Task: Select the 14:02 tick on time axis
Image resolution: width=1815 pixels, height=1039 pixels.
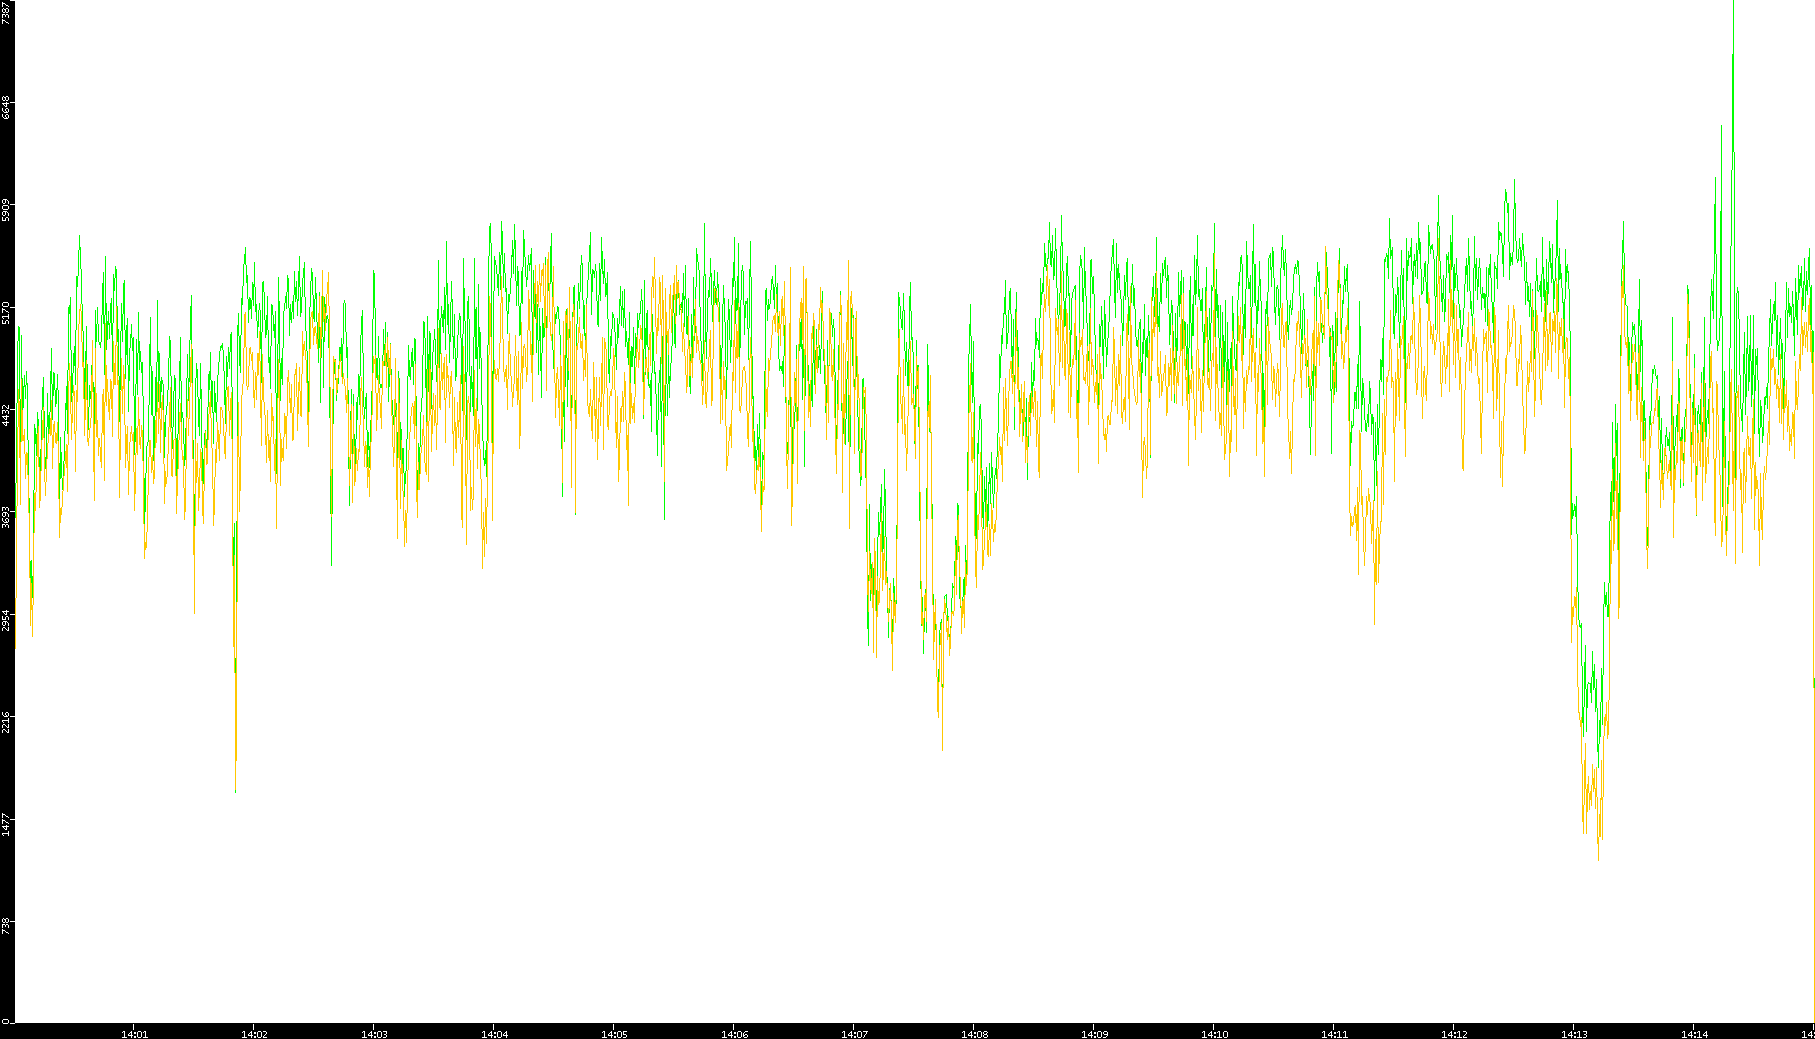Action: click(x=254, y=1033)
